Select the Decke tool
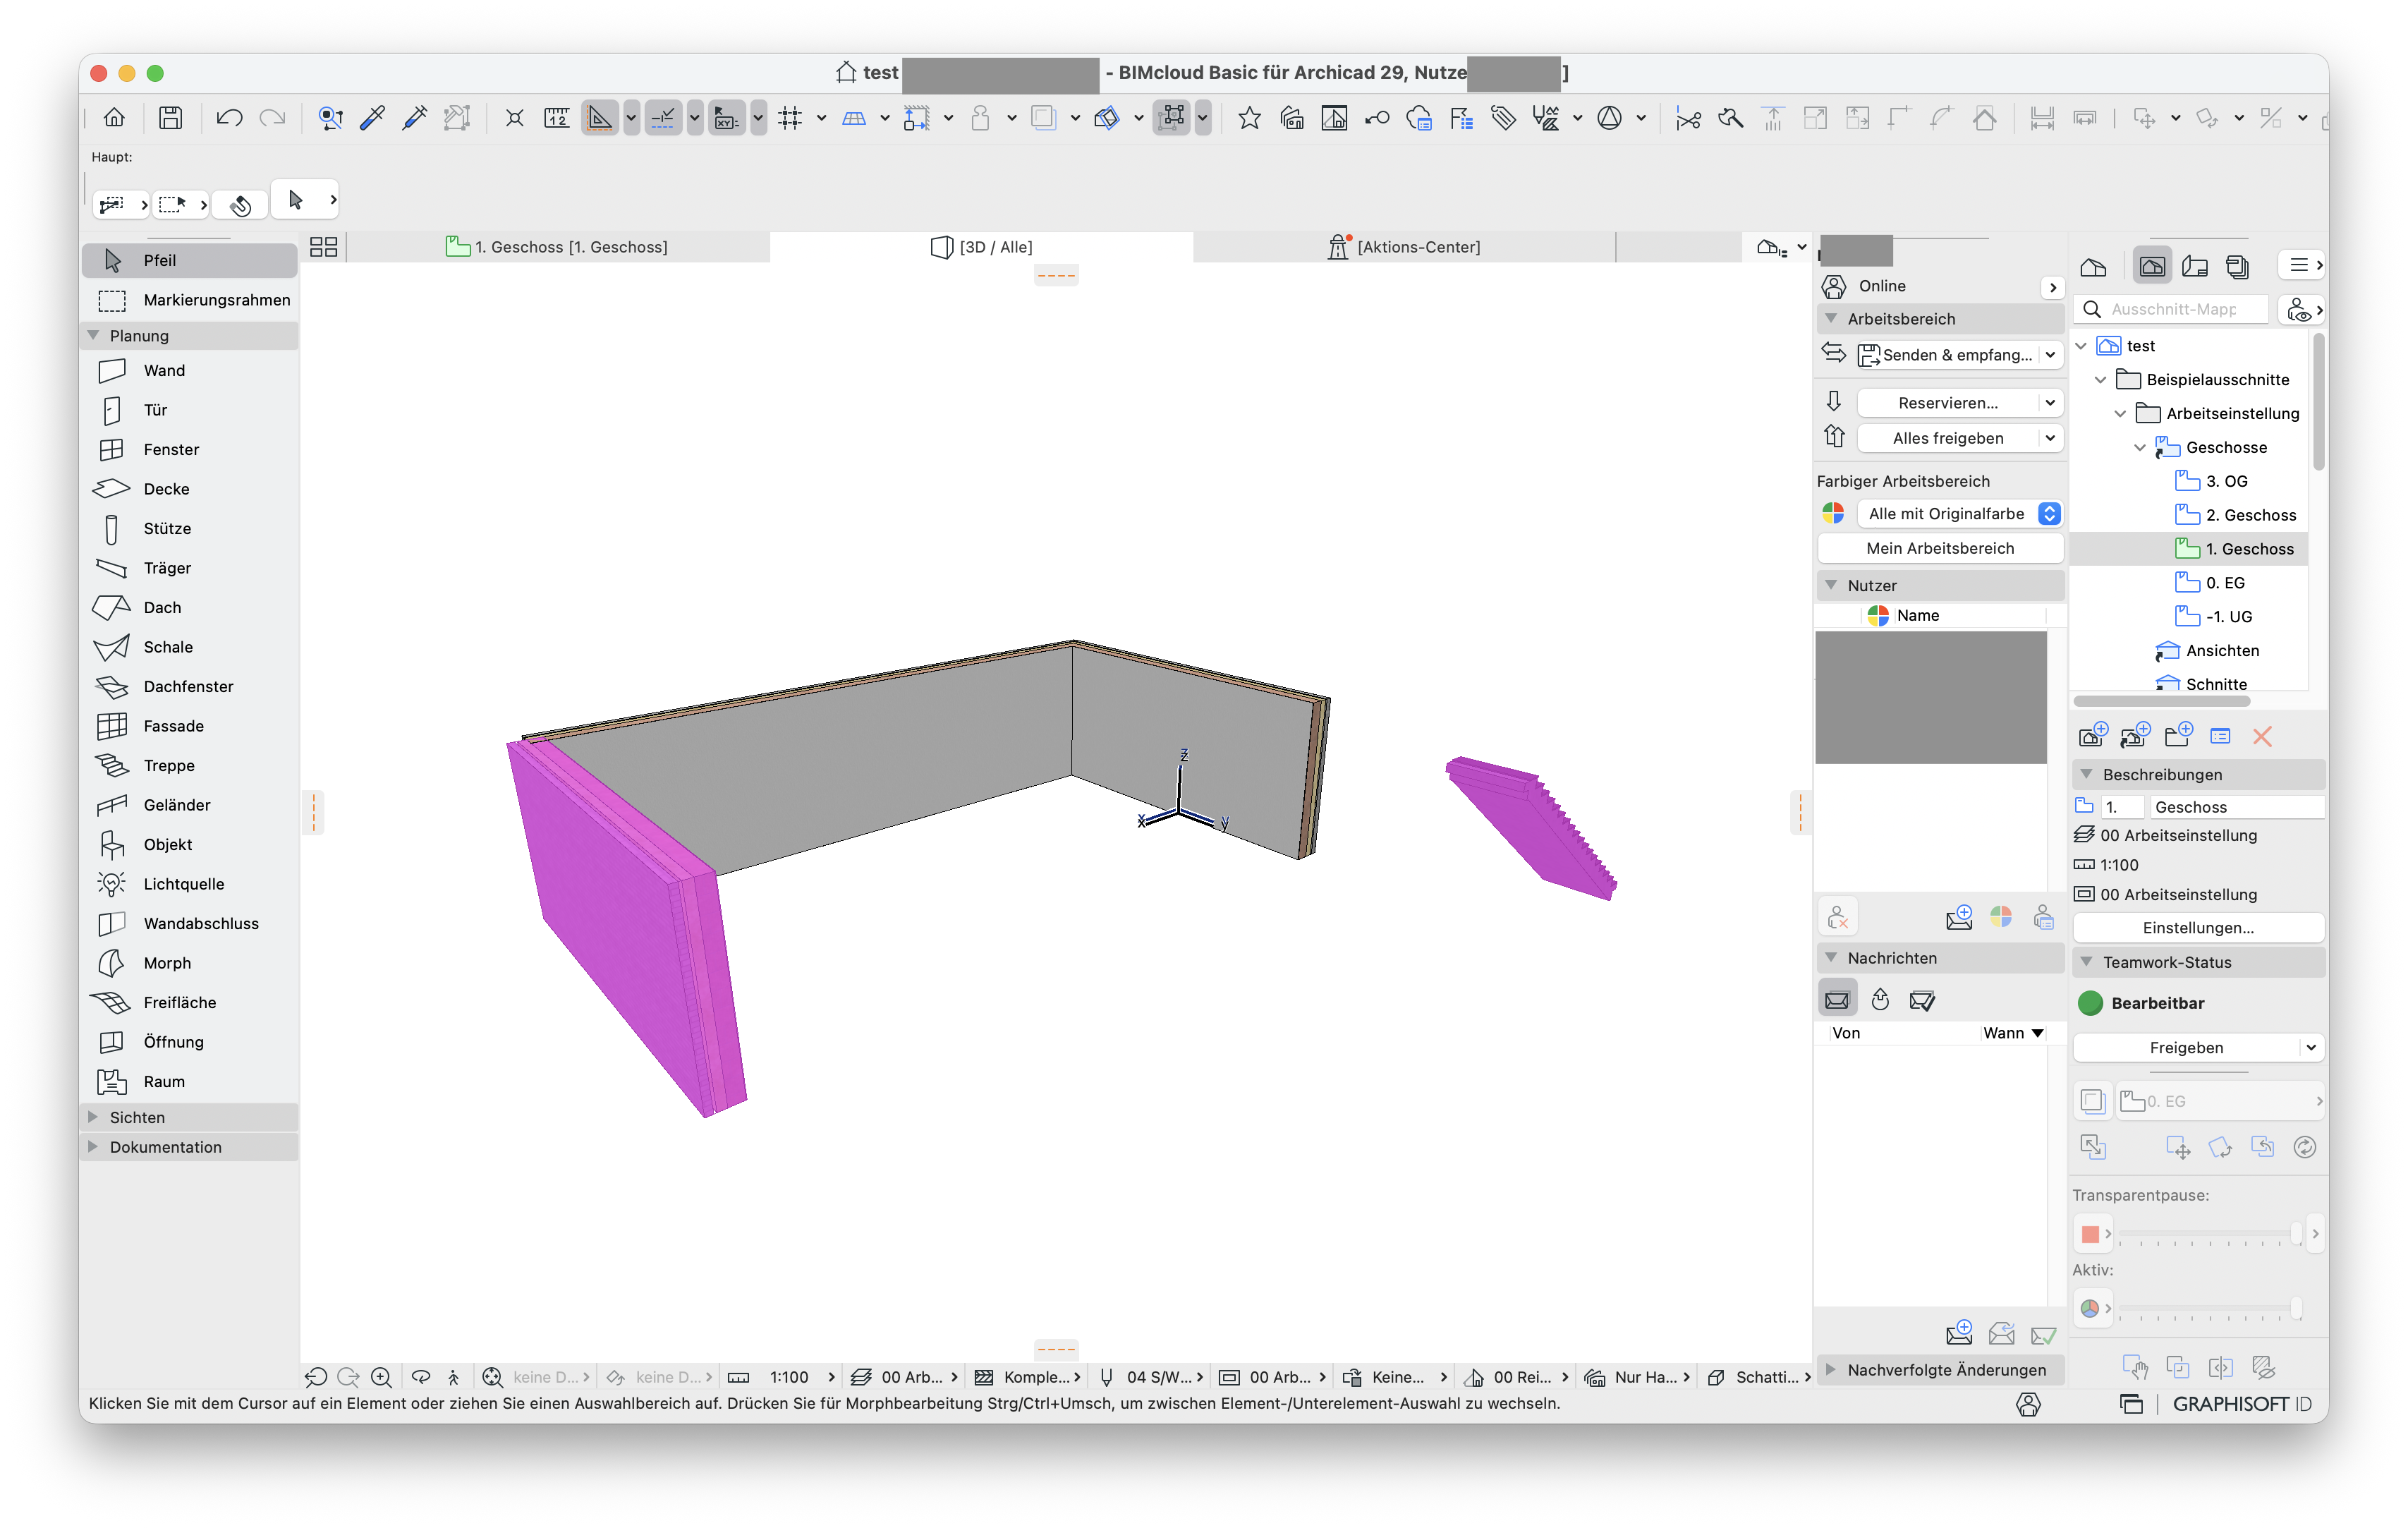2408x1528 pixels. 189,489
